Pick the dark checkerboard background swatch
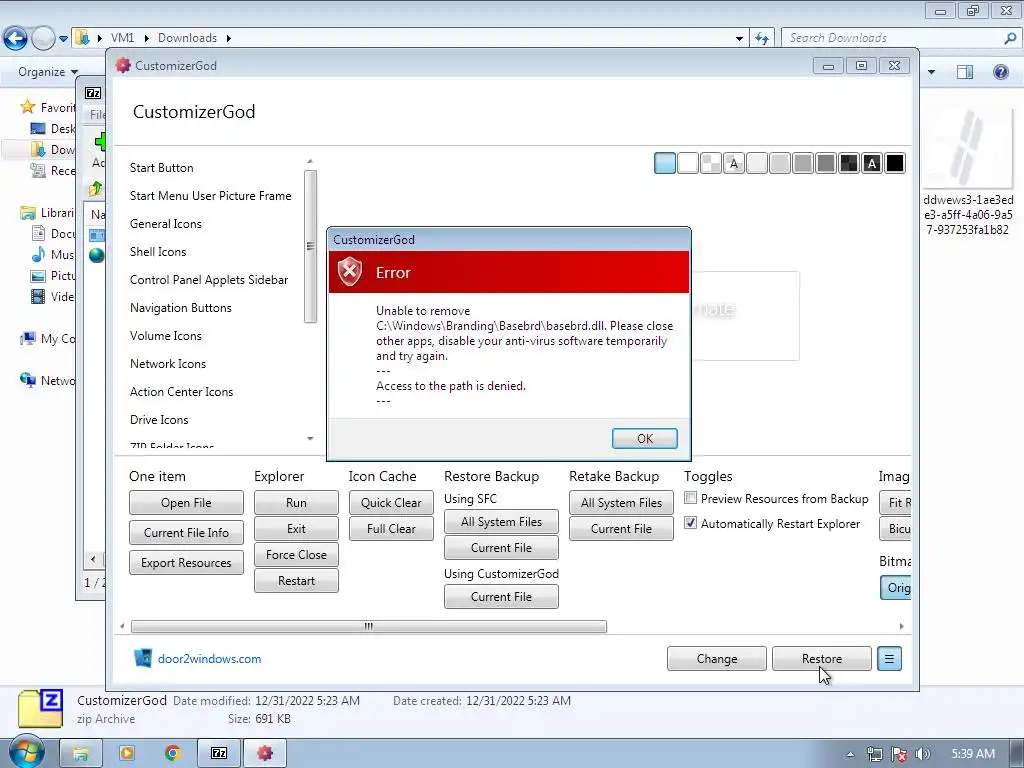The height and width of the screenshot is (768, 1024). point(849,163)
